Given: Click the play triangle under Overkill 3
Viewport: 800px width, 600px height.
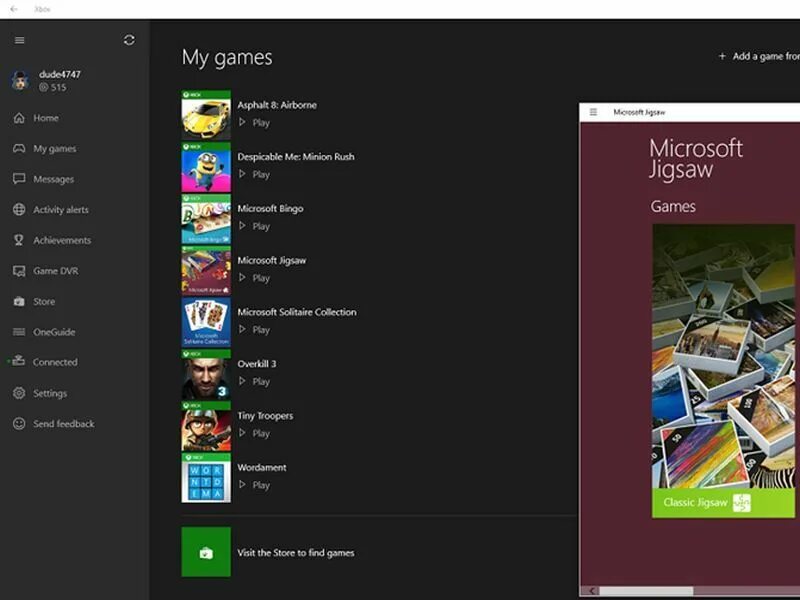Looking at the screenshot, I should tap(242, 381).
